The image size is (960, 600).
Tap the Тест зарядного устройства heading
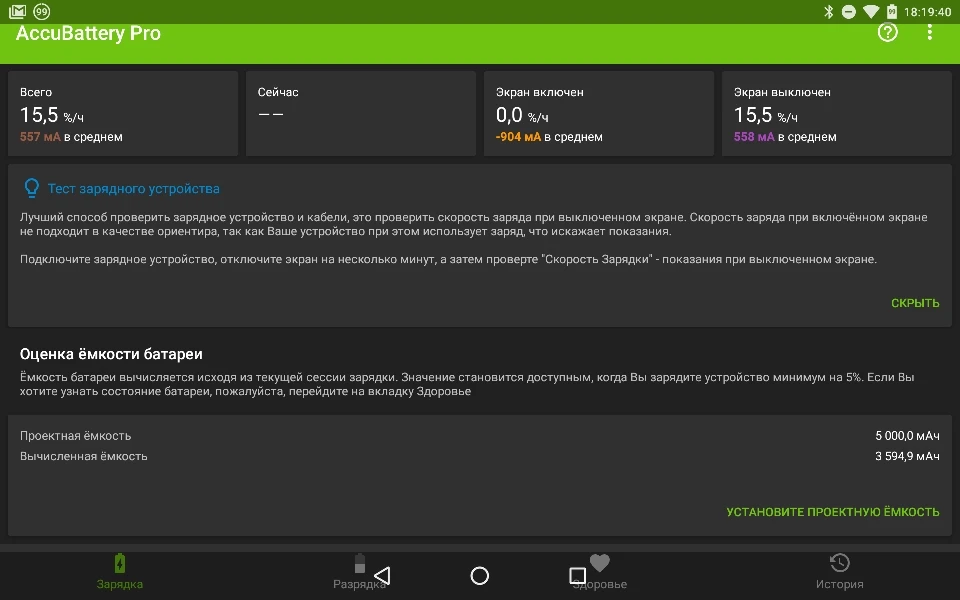[133, 189]
